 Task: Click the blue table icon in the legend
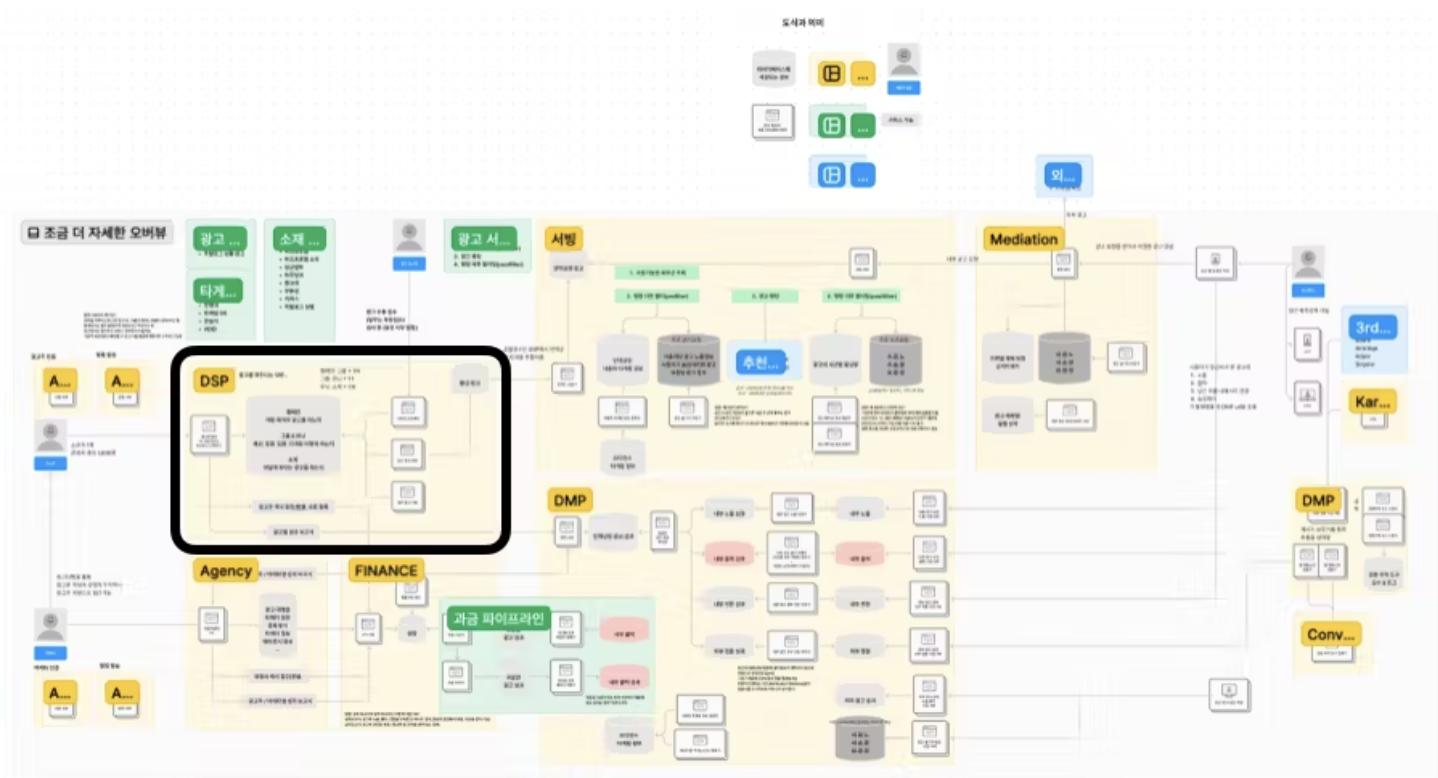coord(830,175)
